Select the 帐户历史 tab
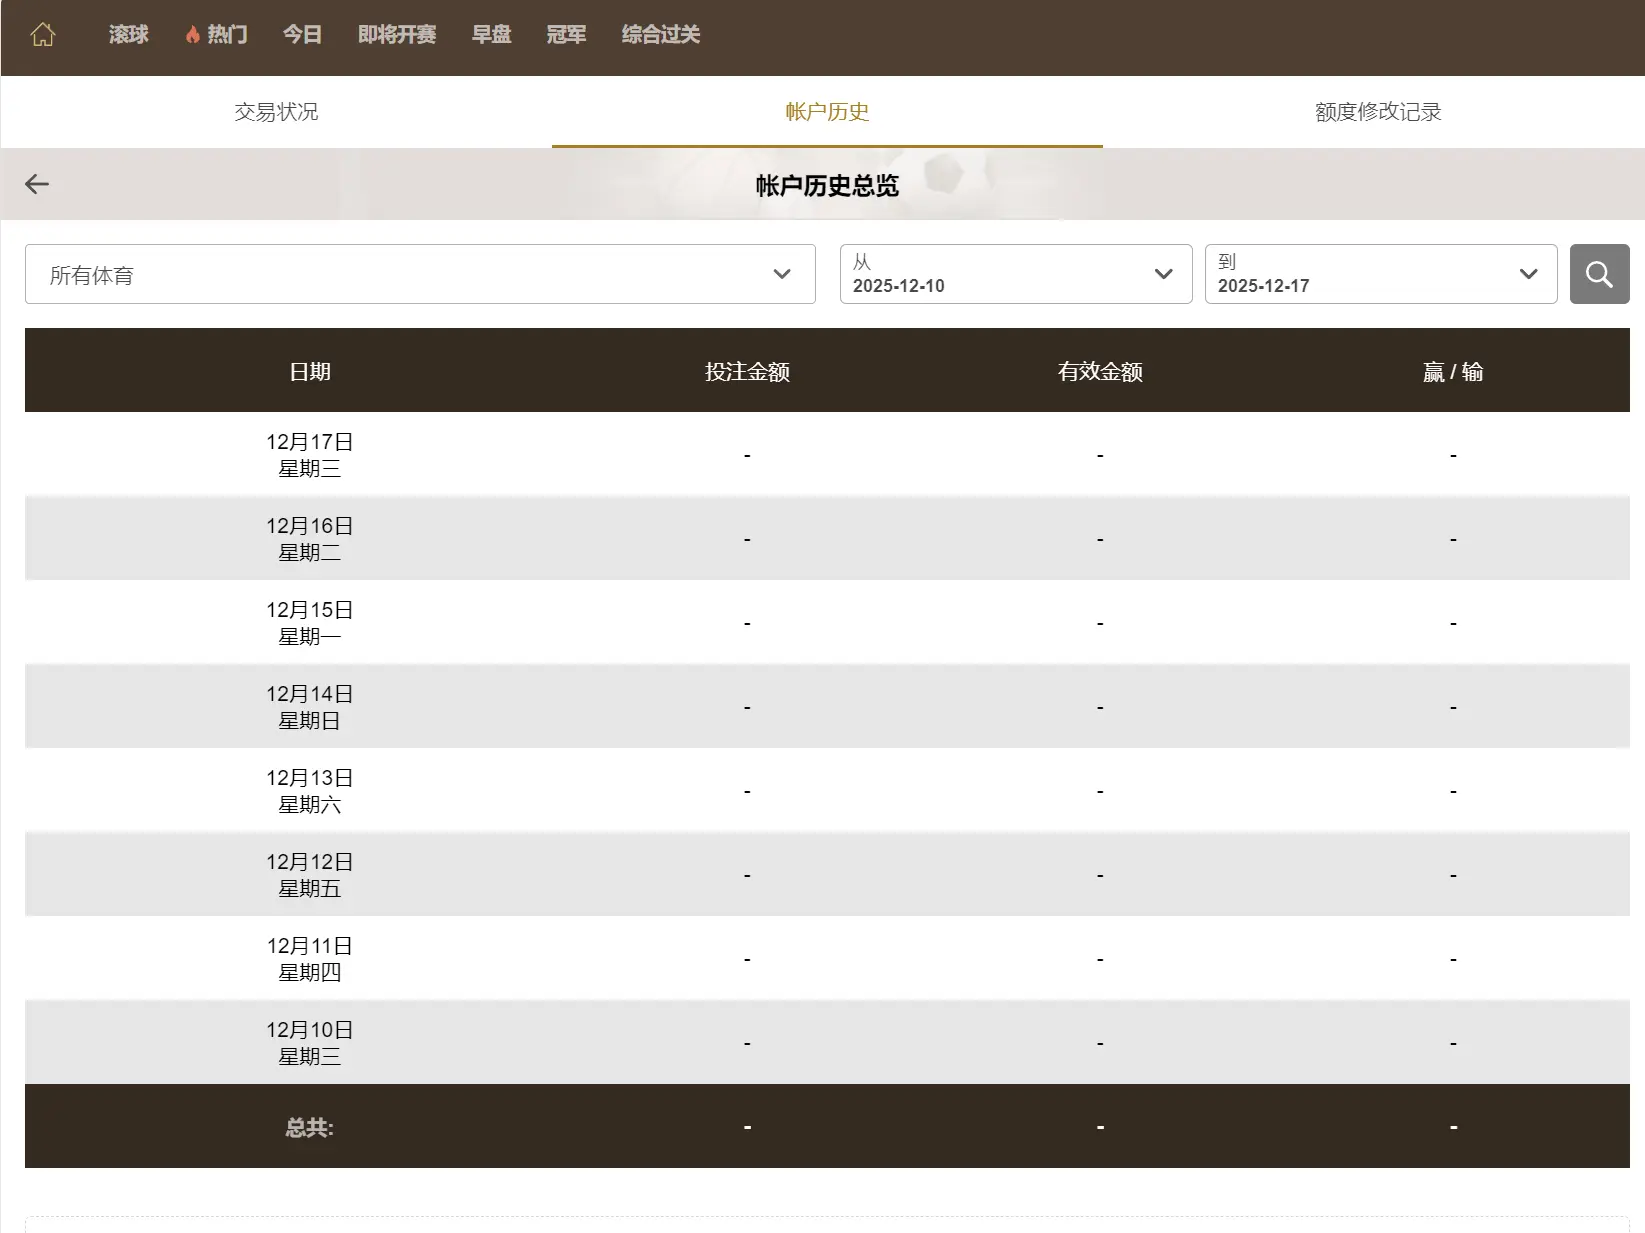This screenshot has width=1645, height=1233. pyautogui.click(x=827, y=112)
